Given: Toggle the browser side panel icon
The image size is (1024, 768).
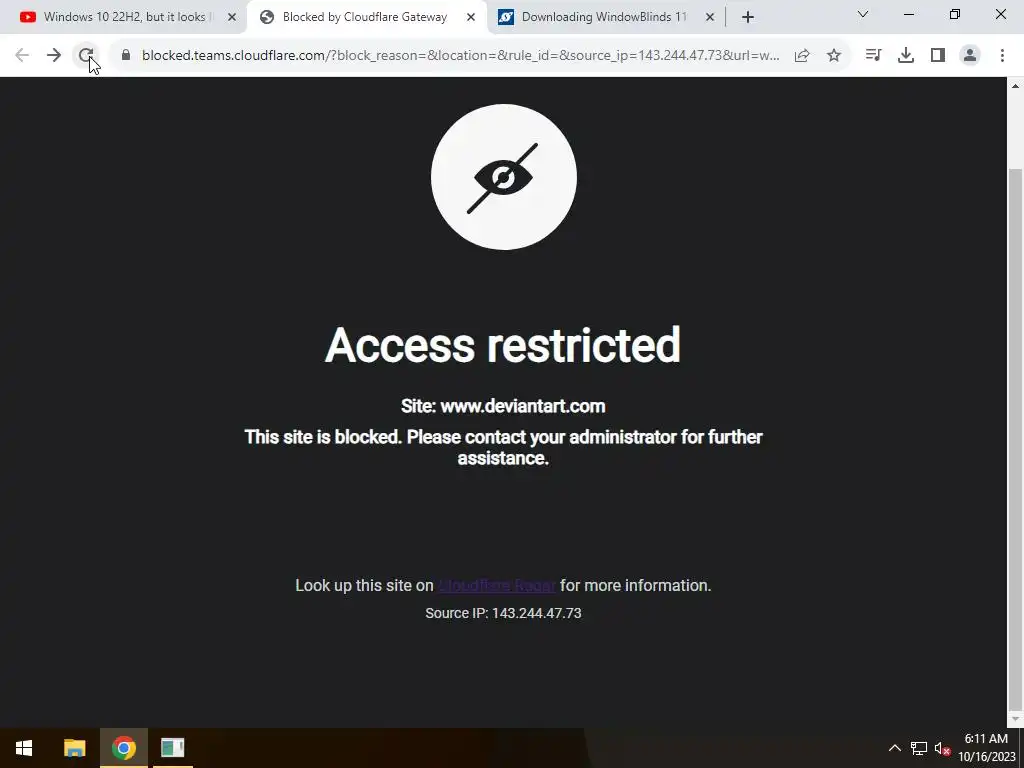Looking at the screenshot, I should 938,56.
